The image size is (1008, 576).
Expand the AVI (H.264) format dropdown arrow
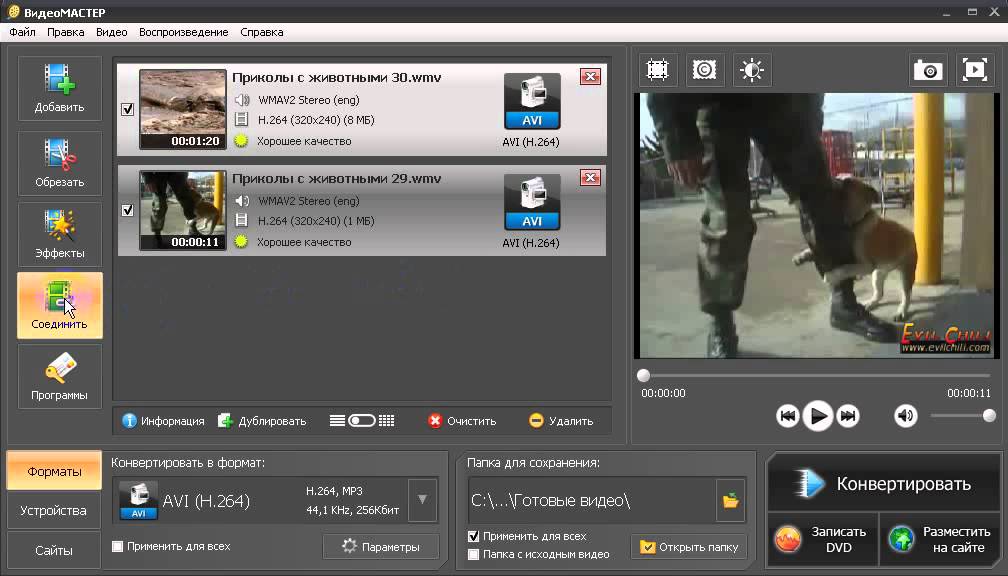[423, 500]
